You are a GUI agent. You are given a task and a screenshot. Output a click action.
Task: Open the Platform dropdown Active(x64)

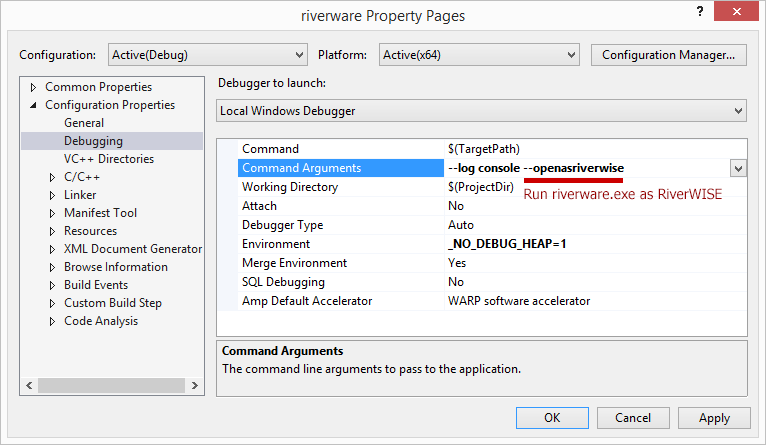point(479,55)
